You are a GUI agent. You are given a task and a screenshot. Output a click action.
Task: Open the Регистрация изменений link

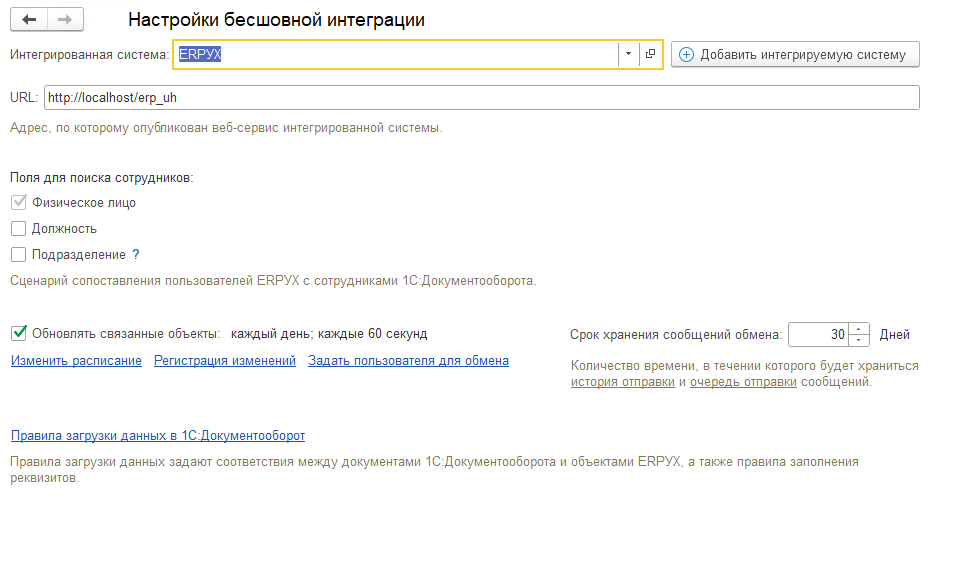coord(225,361)
